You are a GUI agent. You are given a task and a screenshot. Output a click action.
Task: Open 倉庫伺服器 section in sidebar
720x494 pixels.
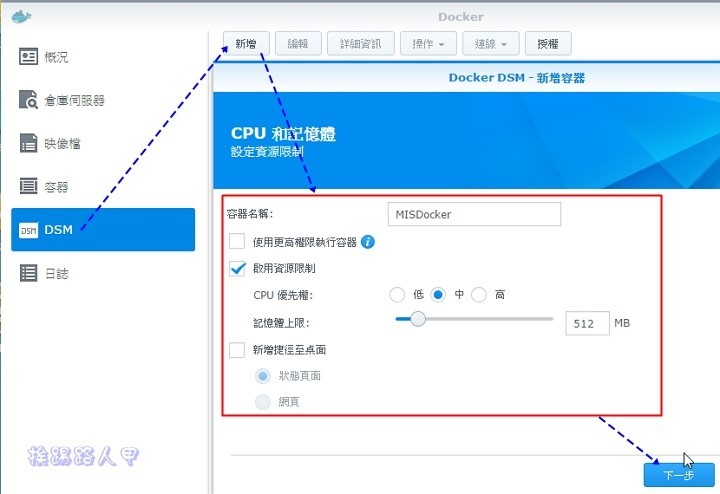[103, 100]
